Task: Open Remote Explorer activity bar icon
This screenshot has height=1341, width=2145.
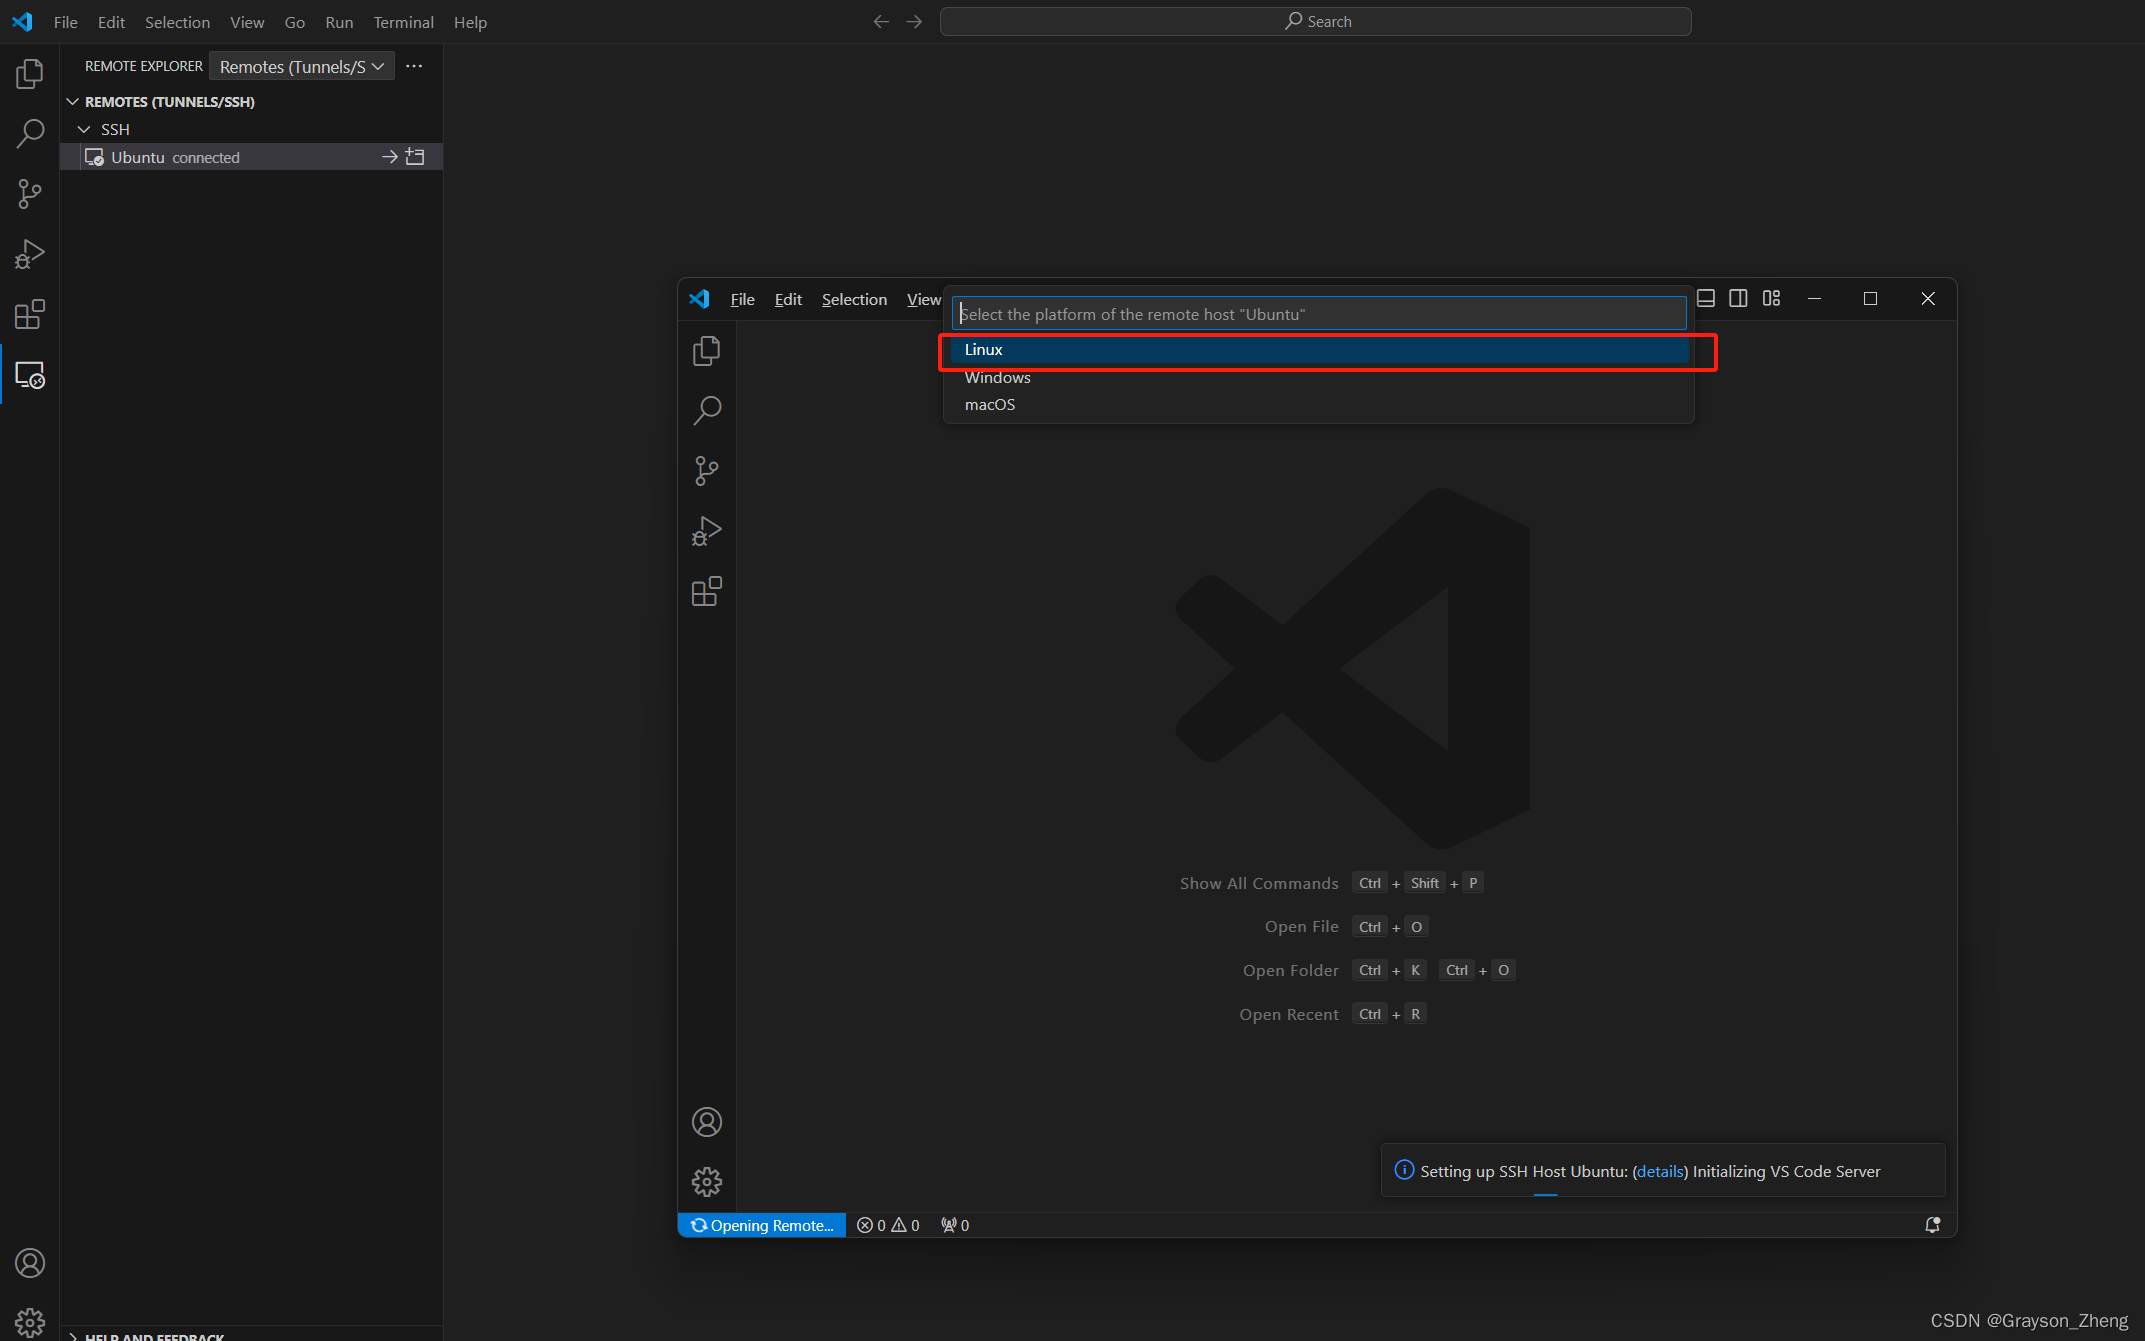Action: pyautogui.click(x=30, y=376)
